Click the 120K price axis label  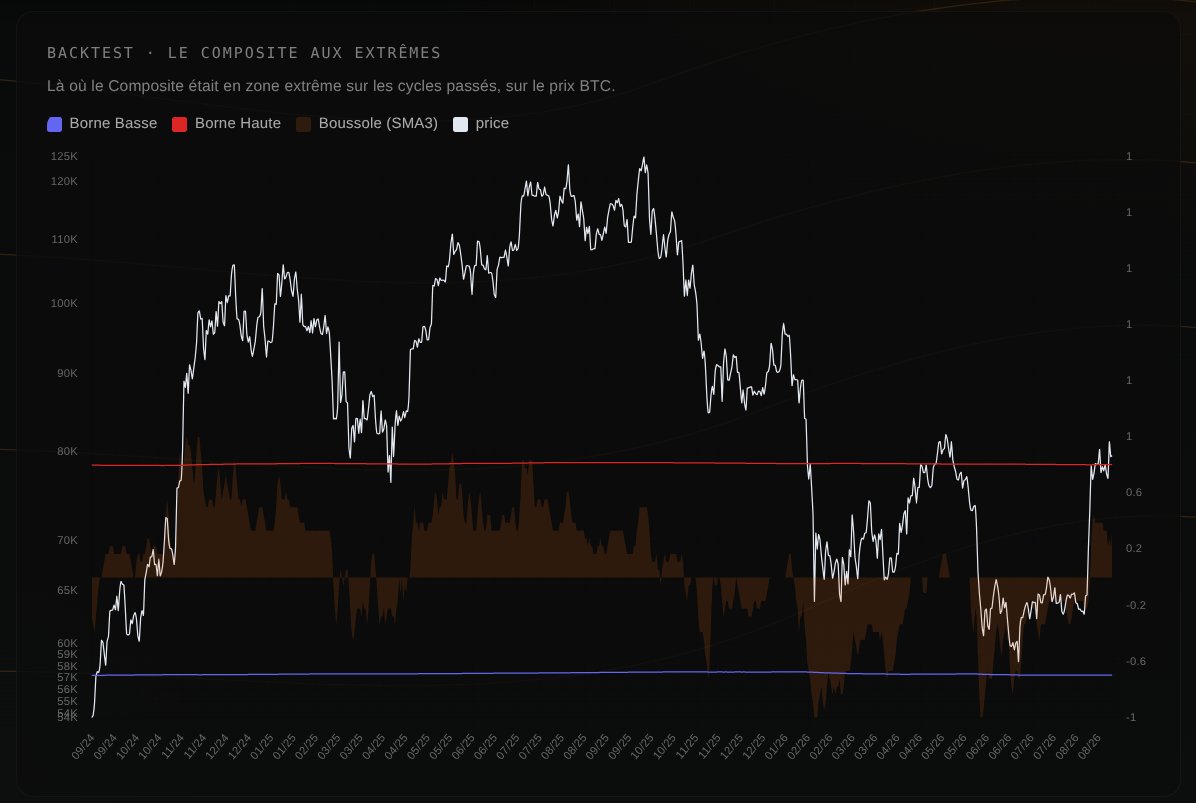pyautogui.click(x=64, y=181)
